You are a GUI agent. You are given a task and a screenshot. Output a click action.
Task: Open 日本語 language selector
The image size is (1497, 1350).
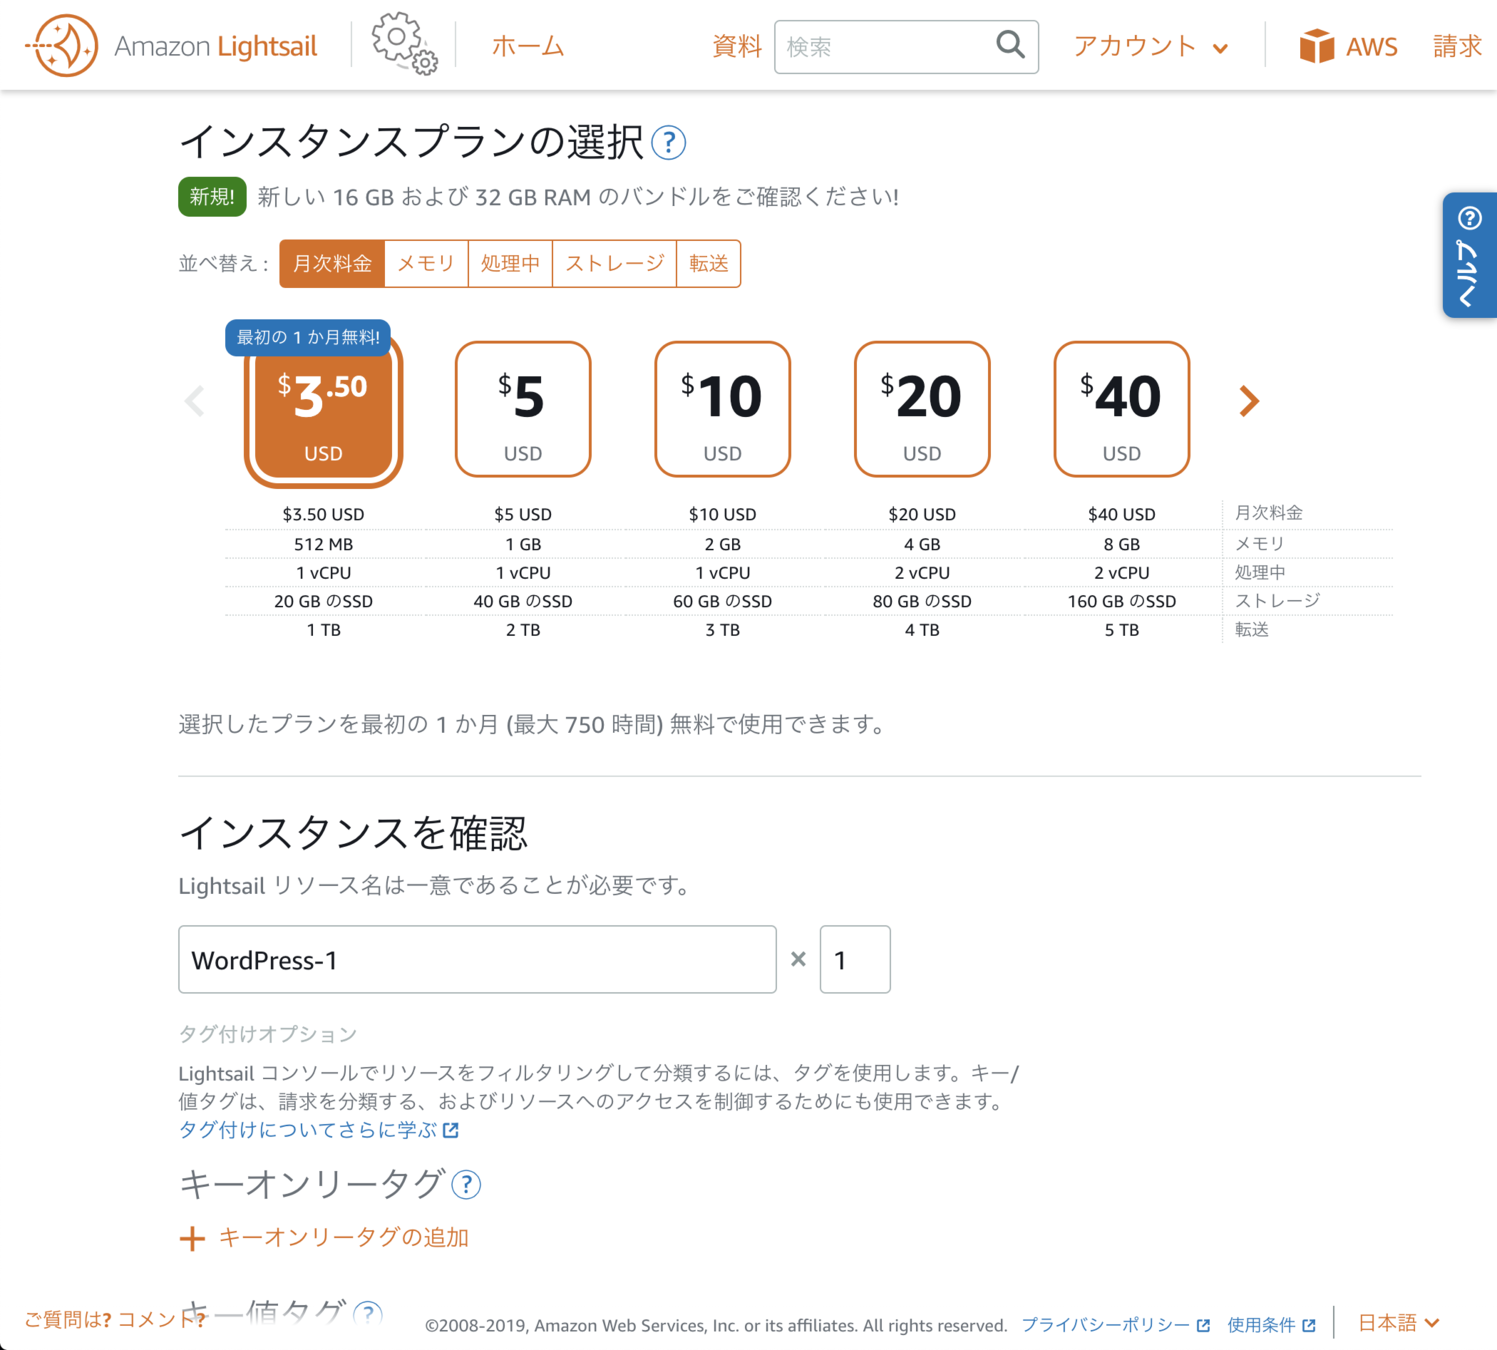pyautogui.click(x=1398, y=1323)
